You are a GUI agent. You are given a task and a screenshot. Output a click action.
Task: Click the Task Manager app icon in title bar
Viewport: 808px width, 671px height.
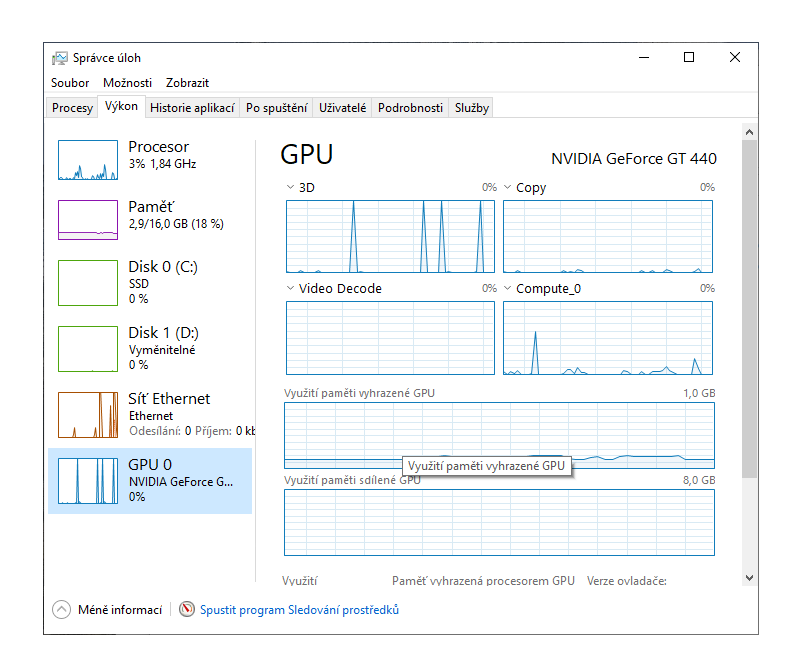60,58
